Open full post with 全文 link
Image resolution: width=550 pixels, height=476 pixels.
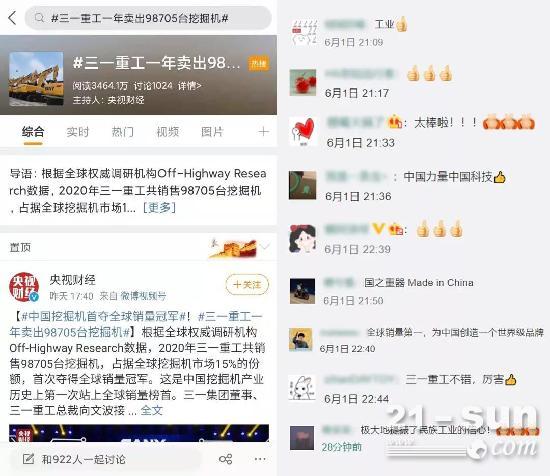[x=152, y=410]
